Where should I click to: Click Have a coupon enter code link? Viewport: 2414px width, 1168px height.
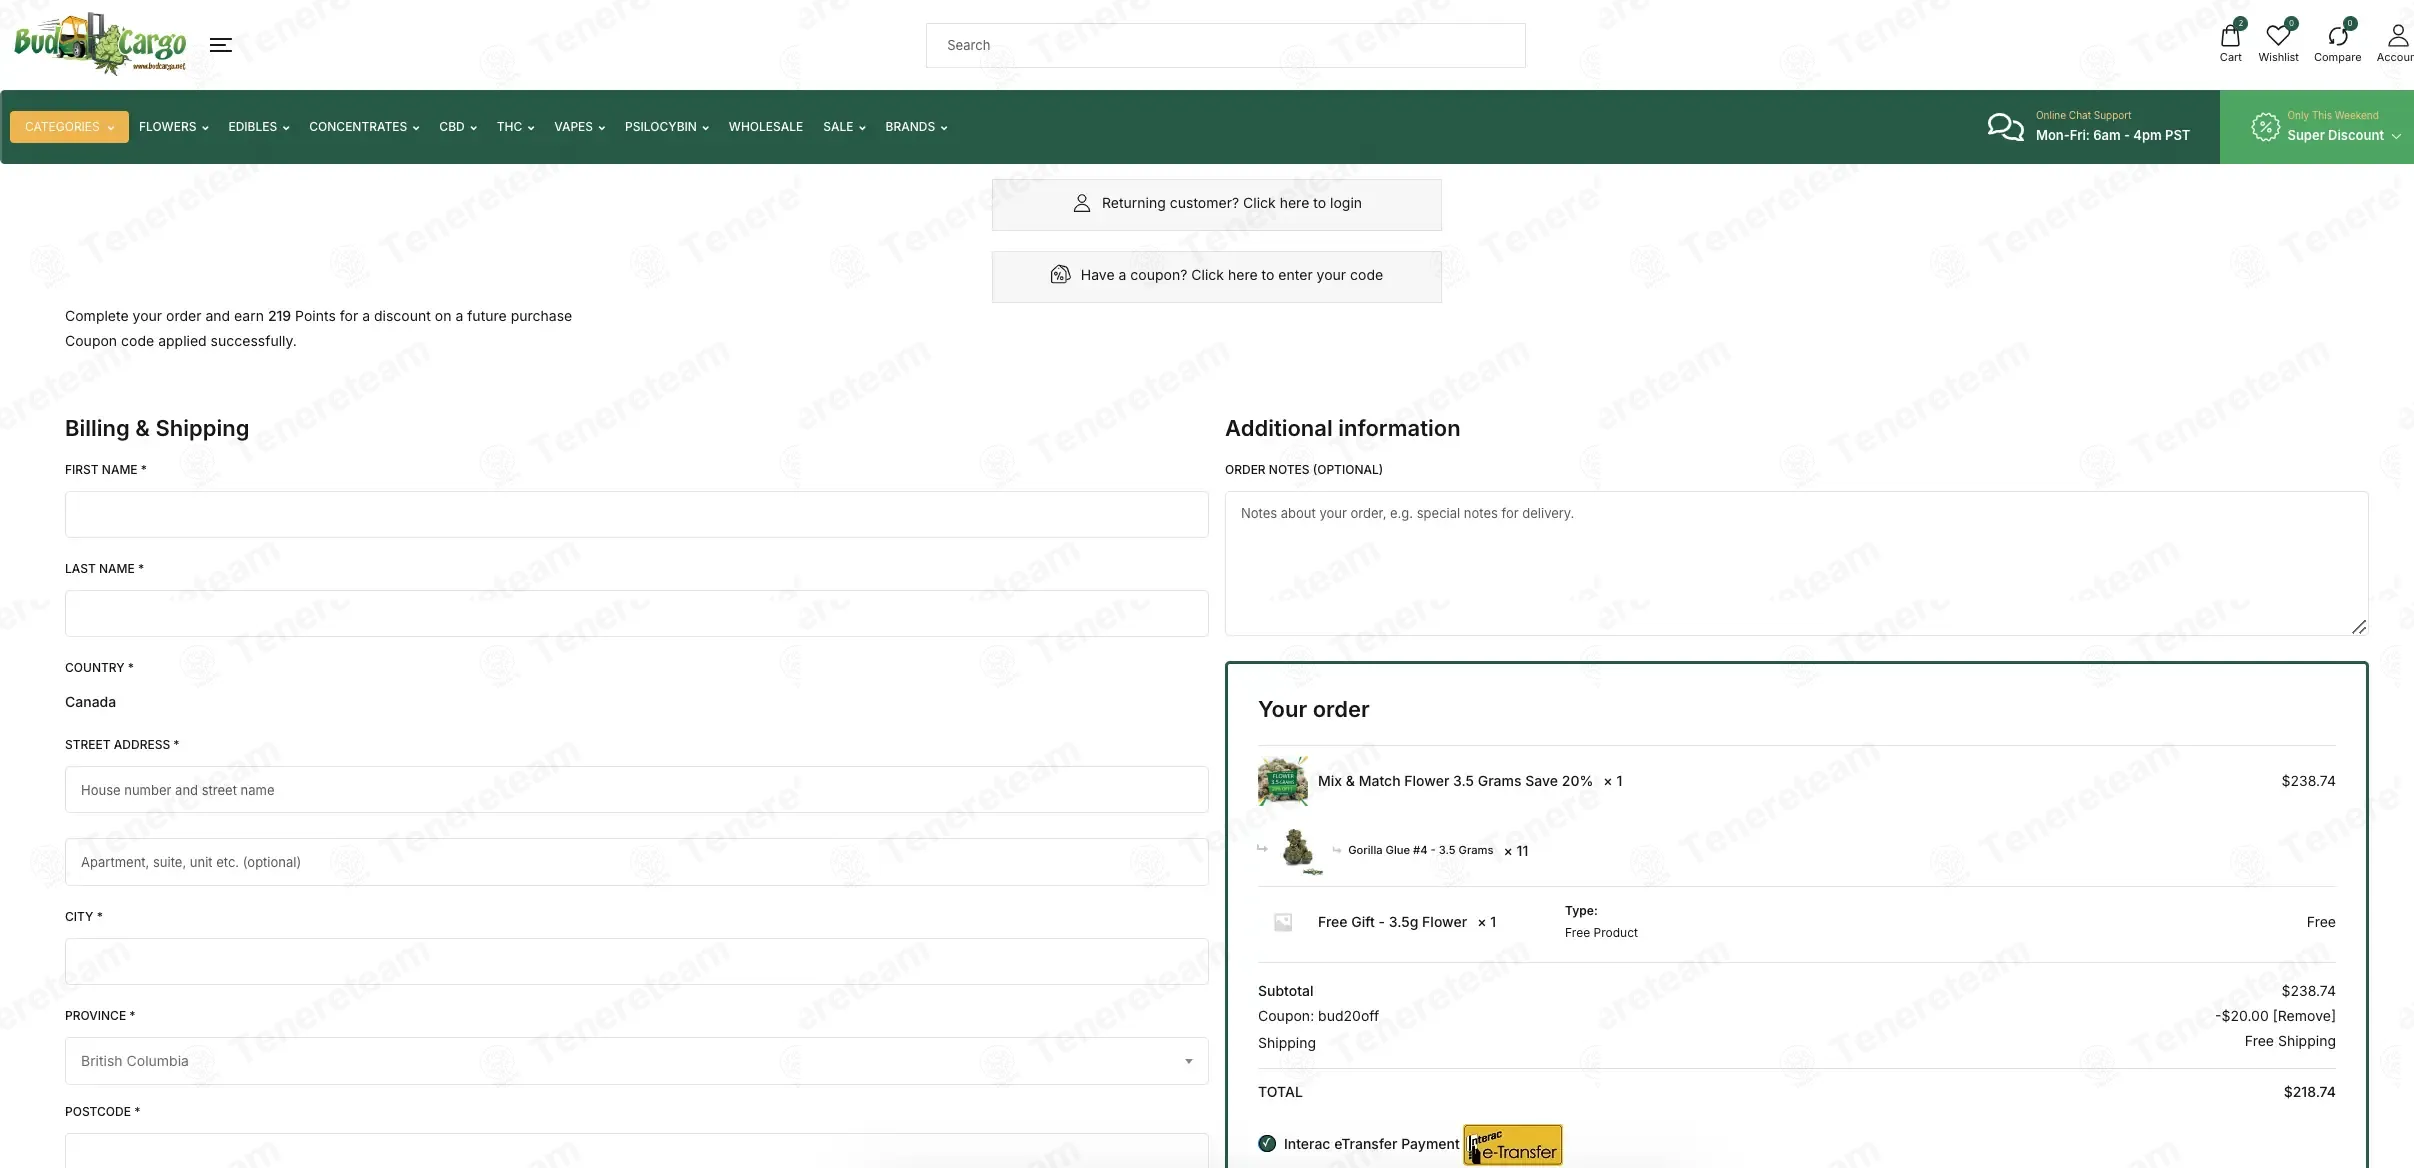coord(1231,275)
